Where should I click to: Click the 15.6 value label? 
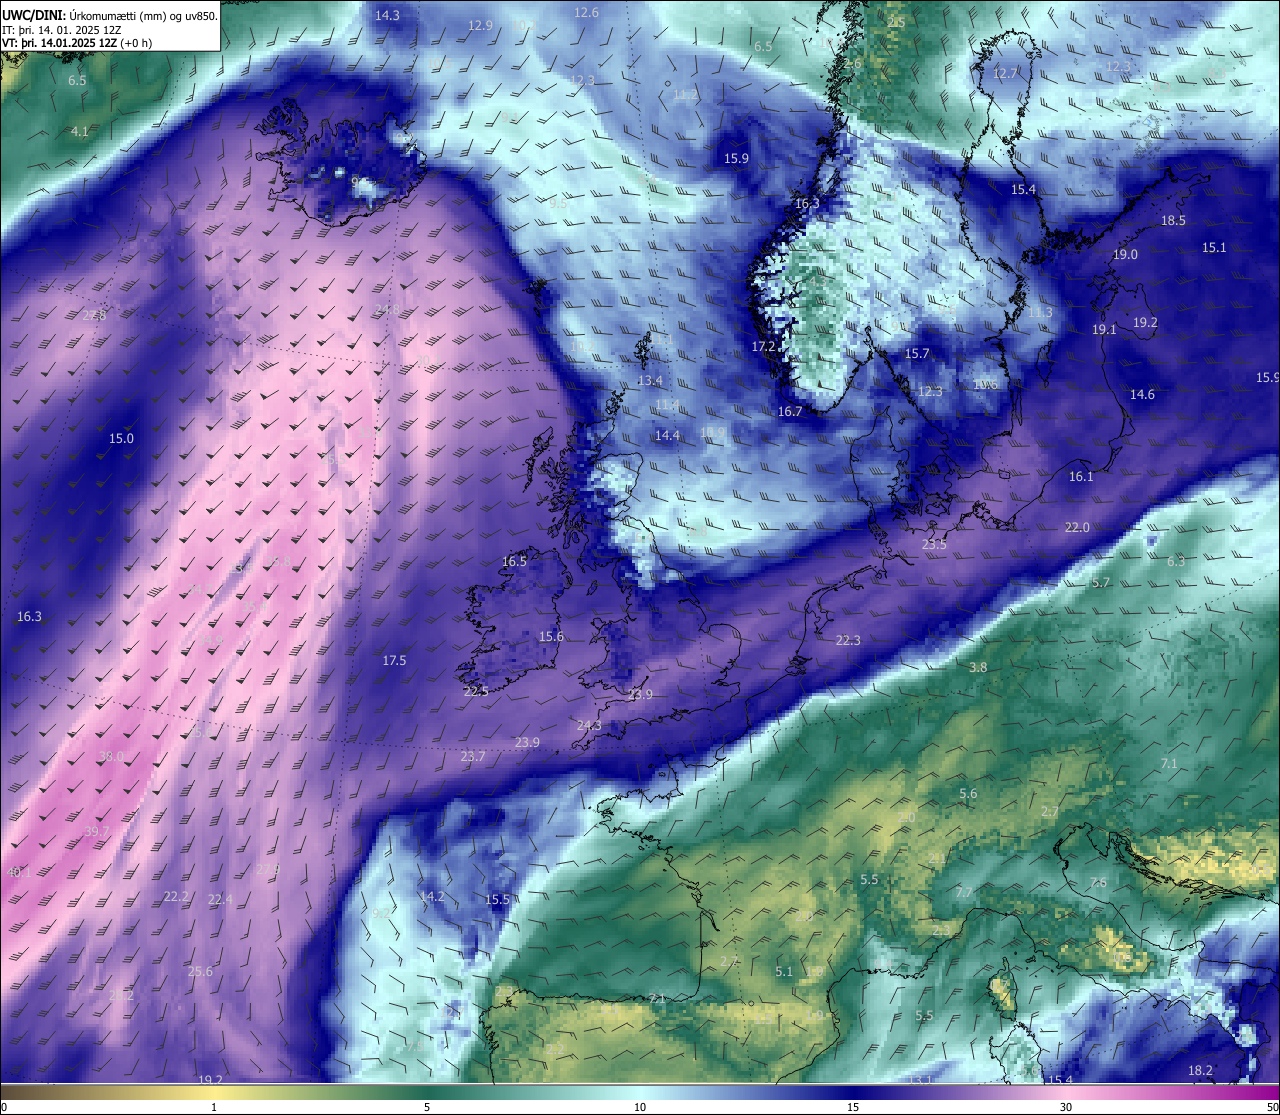(551, 636)
